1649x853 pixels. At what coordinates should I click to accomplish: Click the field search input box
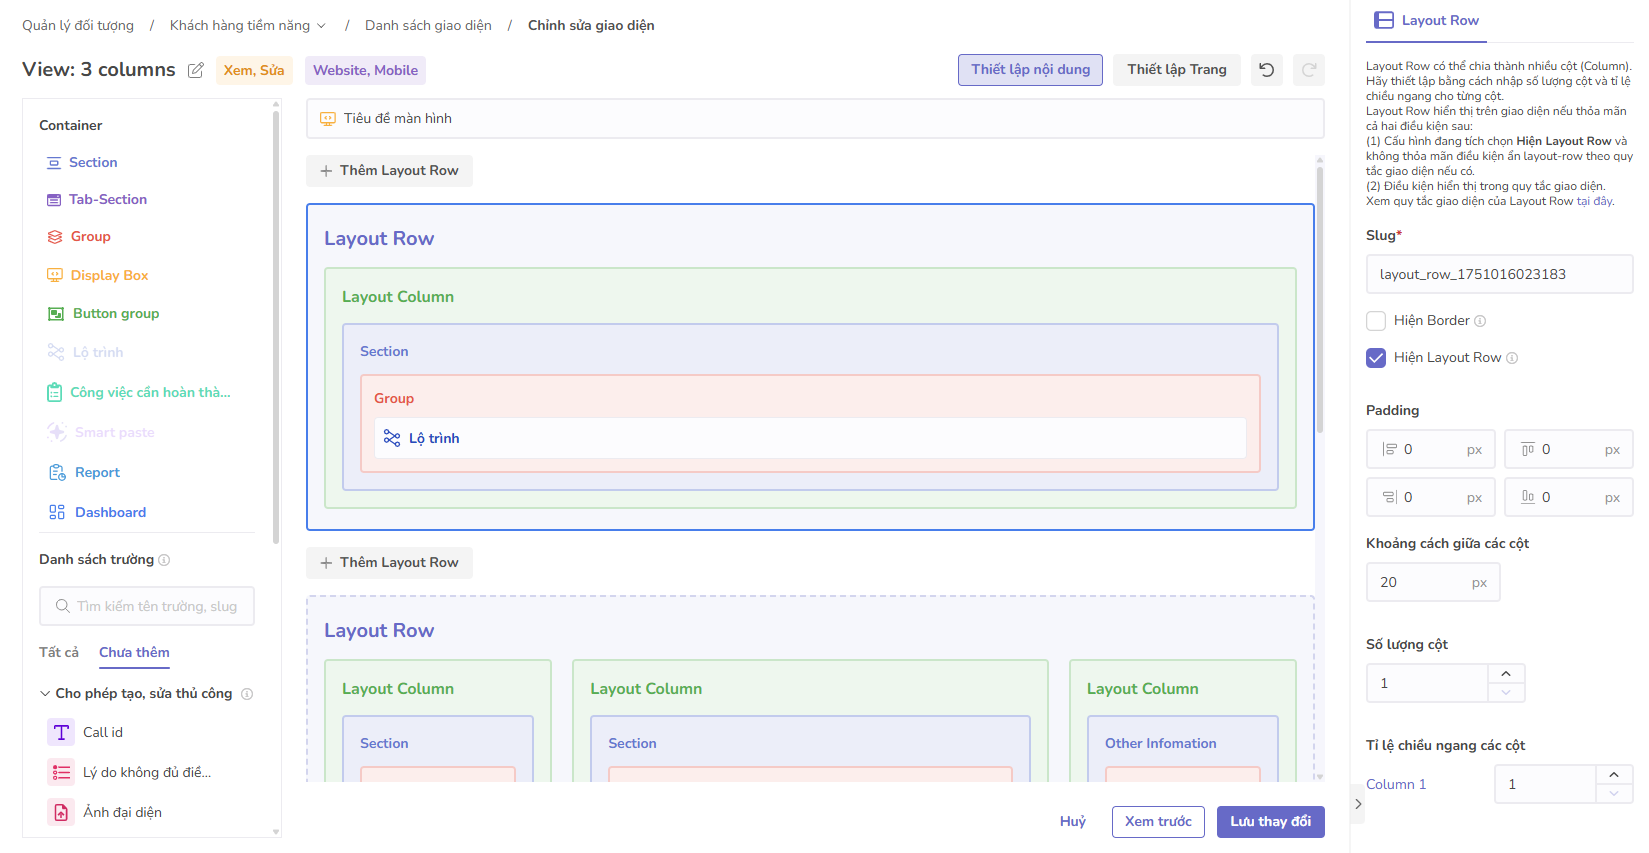pos(147,606)
